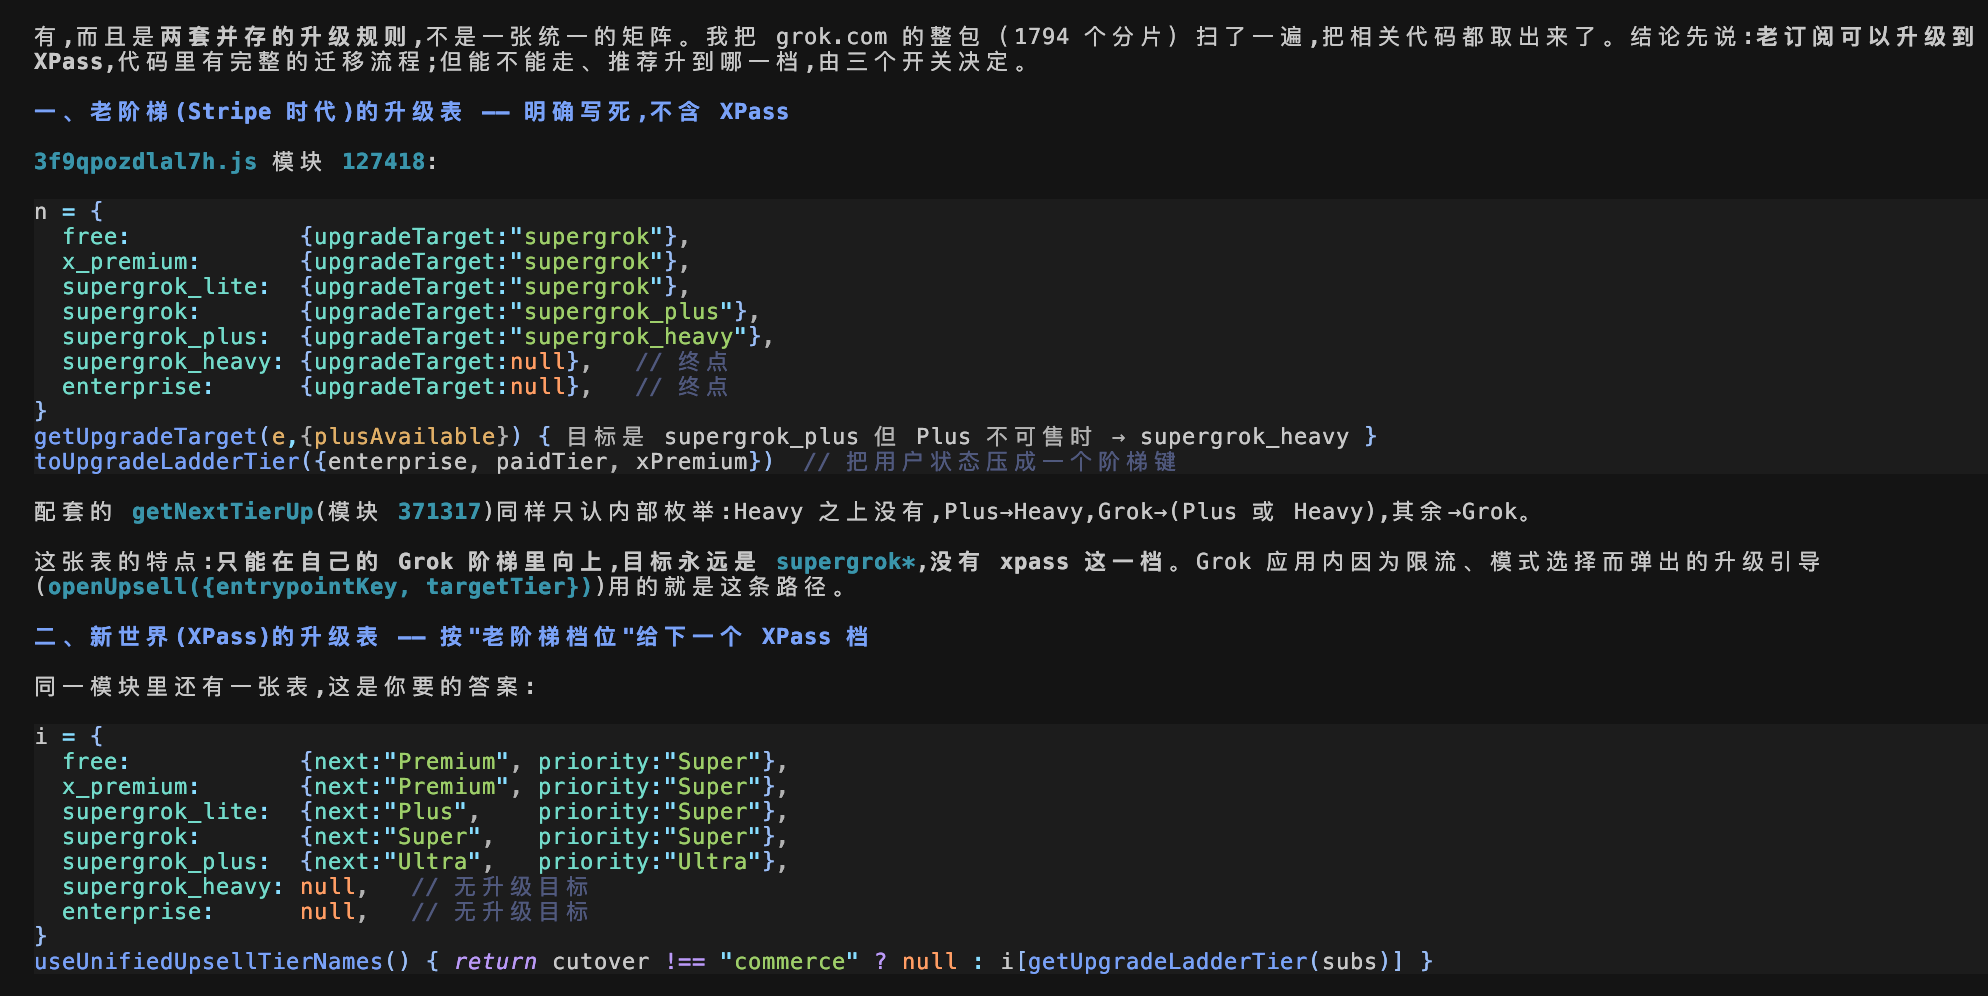Click the 'free:' key in the n table
The height and width of the screenshot is (996, 1988).
pyautogui.click(x=96, y=237)
